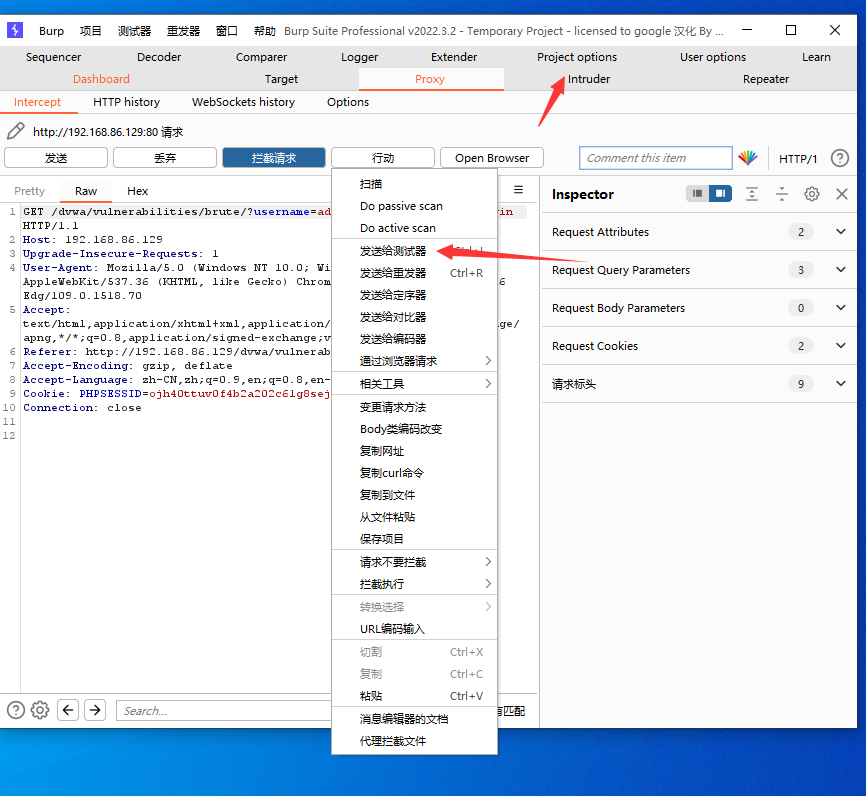Viewport: 866px width, 796px height.
Task: Select 发送给测试器 from context menu
Action: pyautogui.click(x=414, y=251)
